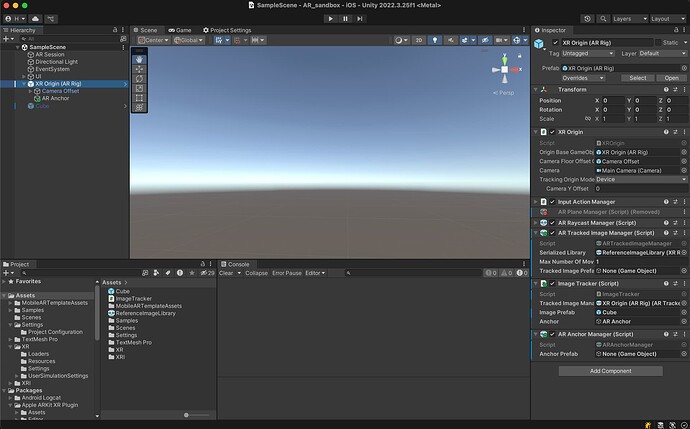Toggle scene lighting with the lightbulb icon

434,40
